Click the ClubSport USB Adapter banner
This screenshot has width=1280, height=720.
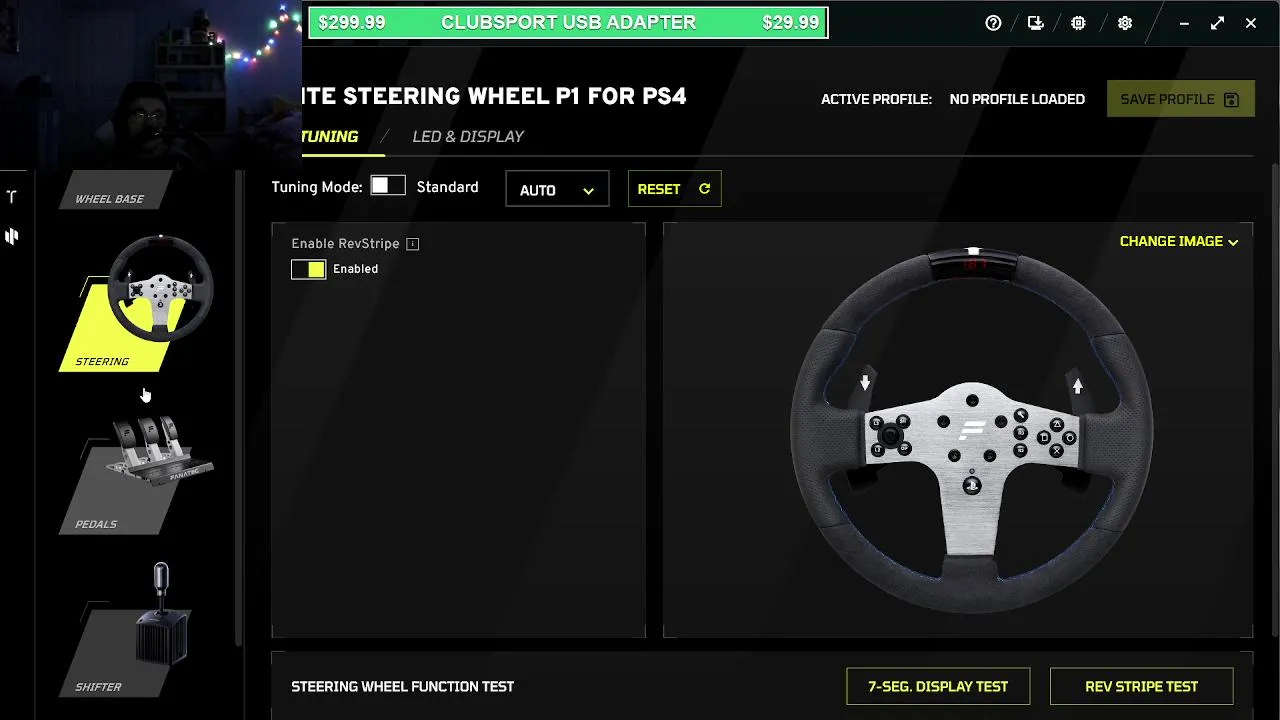pos(568,22)
